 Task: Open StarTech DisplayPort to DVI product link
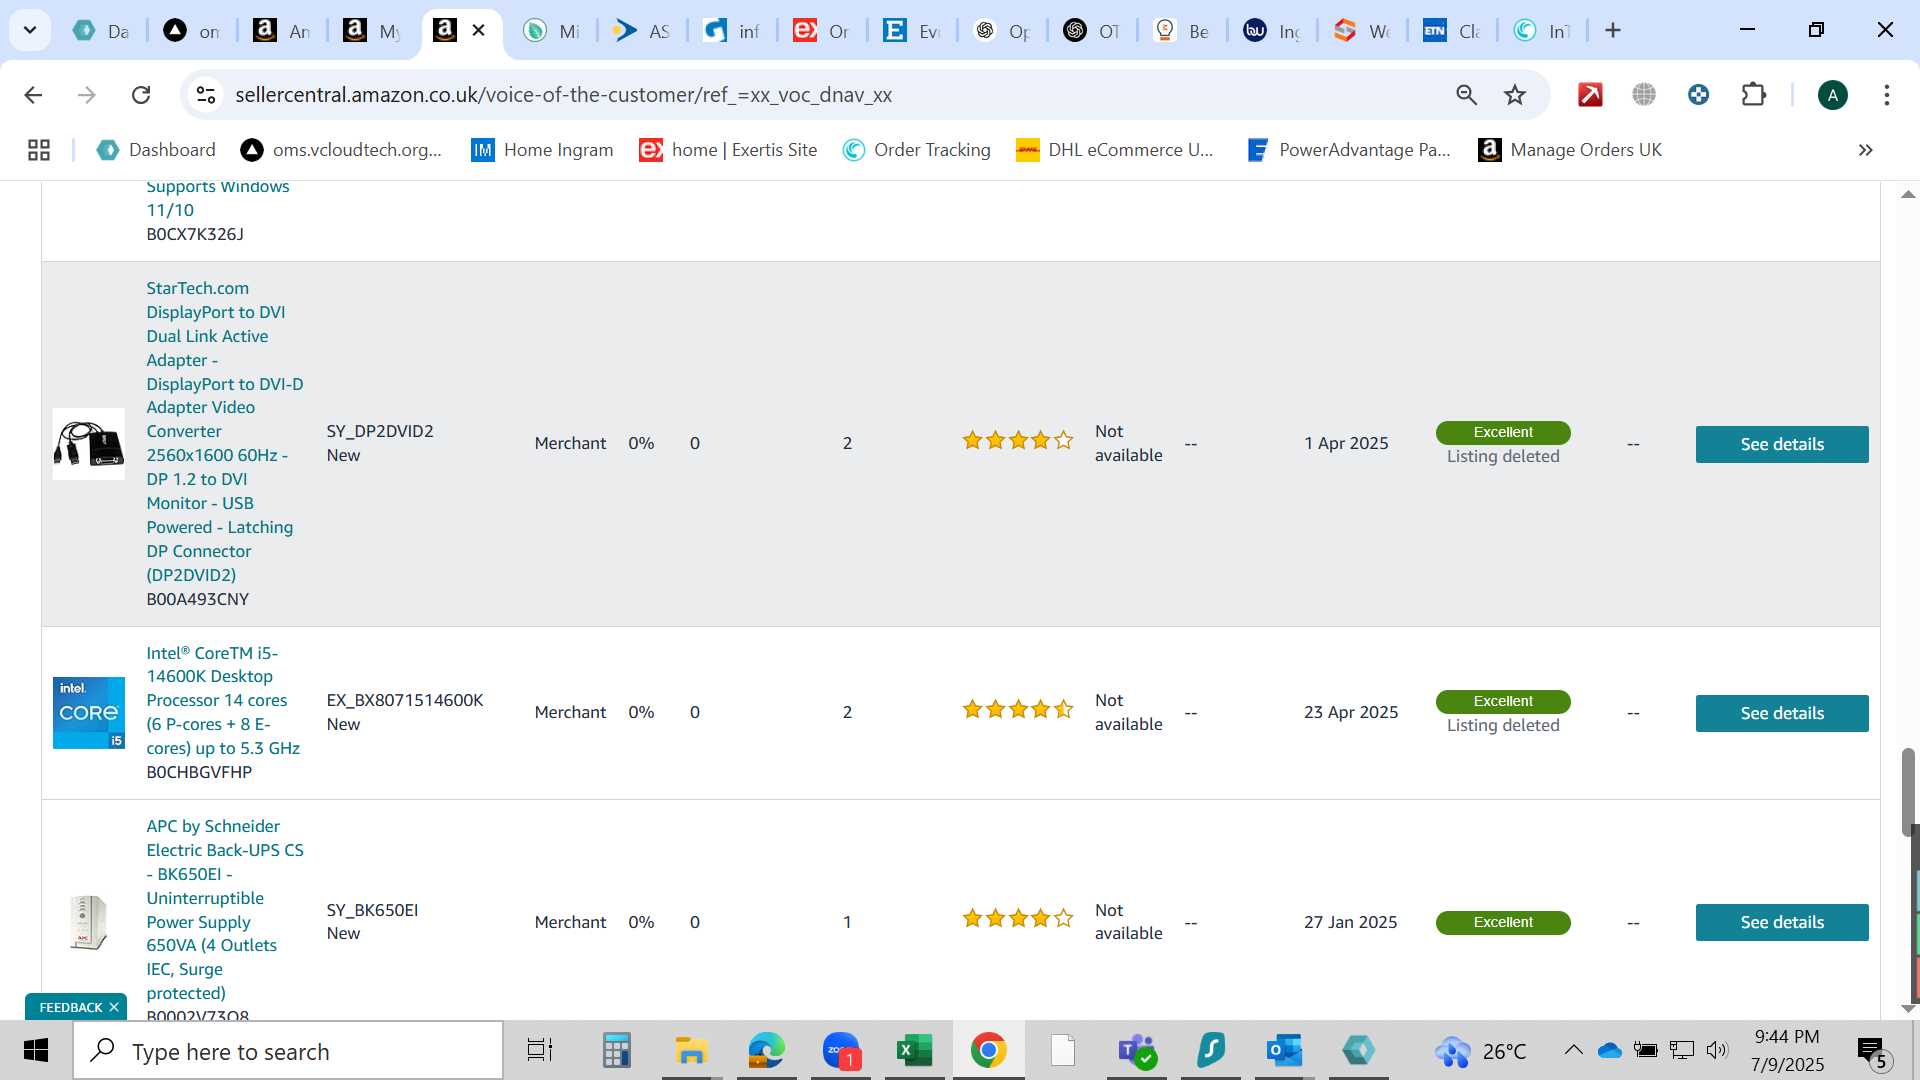coord(224,431)
